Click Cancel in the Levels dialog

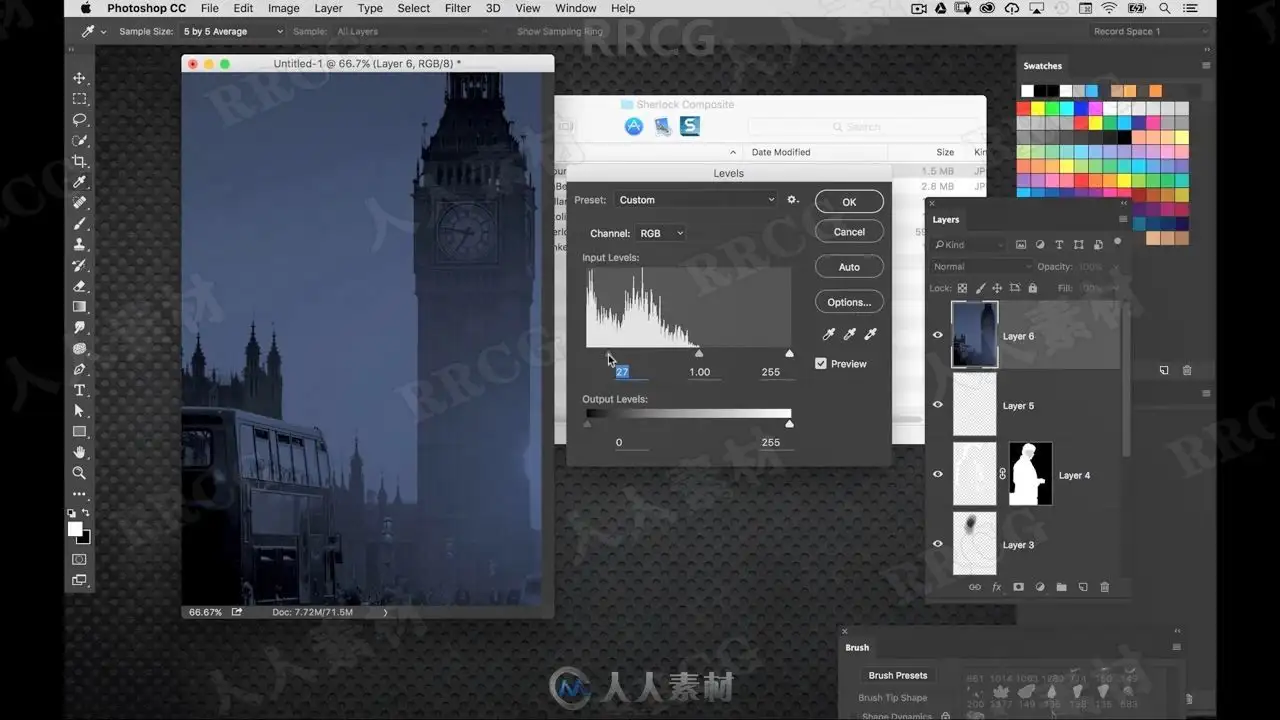tap(849, 232)
